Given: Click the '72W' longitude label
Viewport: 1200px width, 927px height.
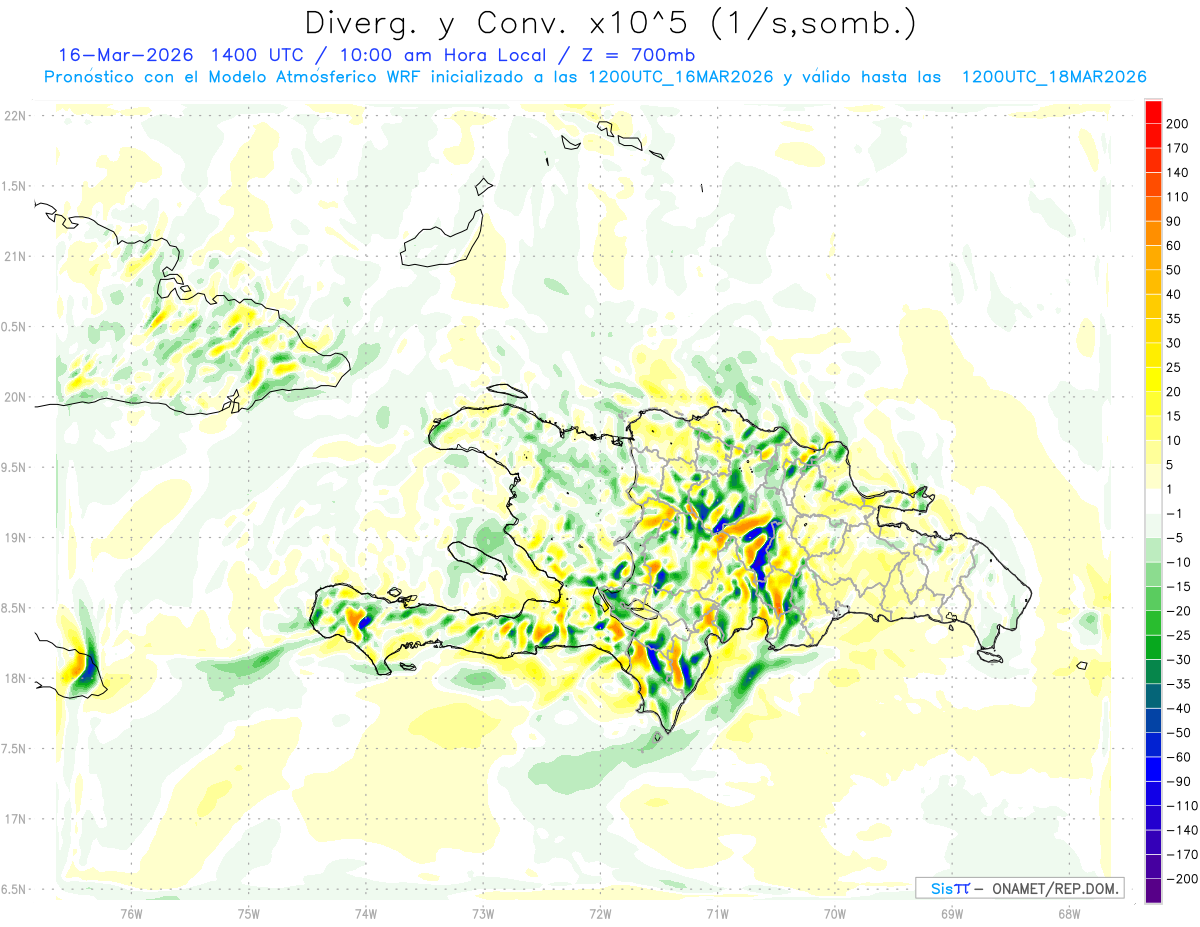Looking at the screenshot, I should click(600, 913).
